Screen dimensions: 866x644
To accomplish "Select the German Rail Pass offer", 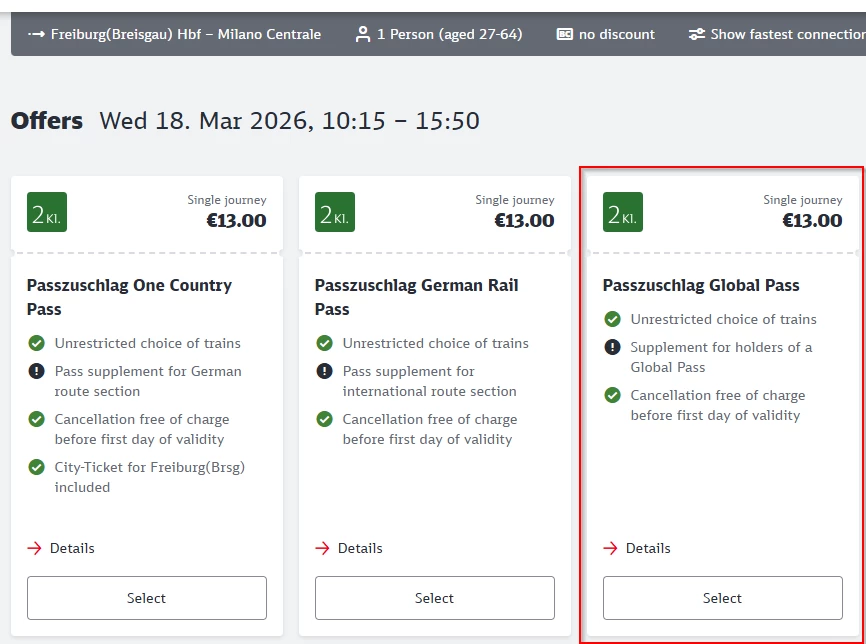I will pos(435,598).
